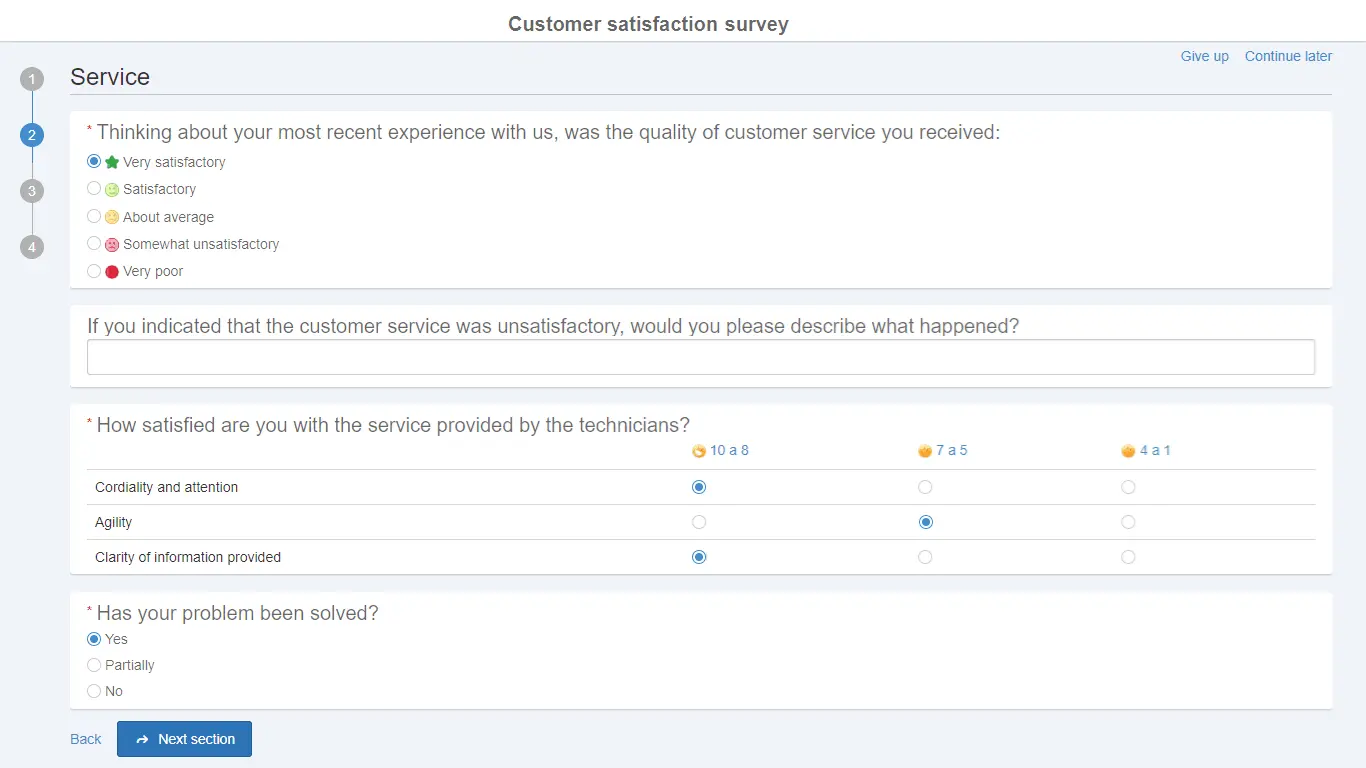Click the Next section button

tap(184, 739)
